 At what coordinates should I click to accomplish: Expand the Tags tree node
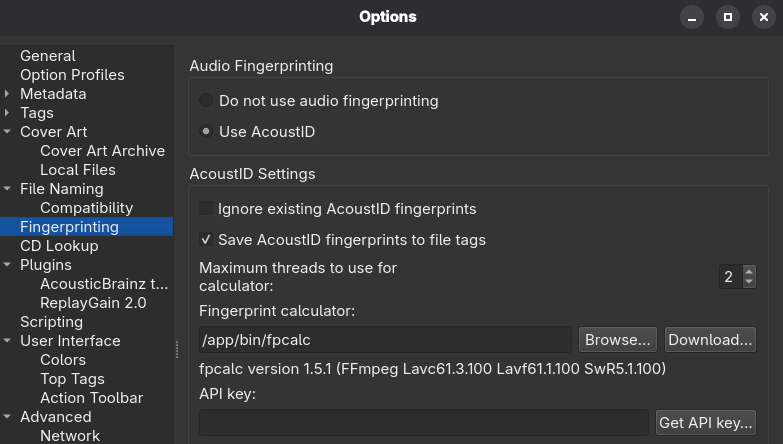tap(8, 113)
